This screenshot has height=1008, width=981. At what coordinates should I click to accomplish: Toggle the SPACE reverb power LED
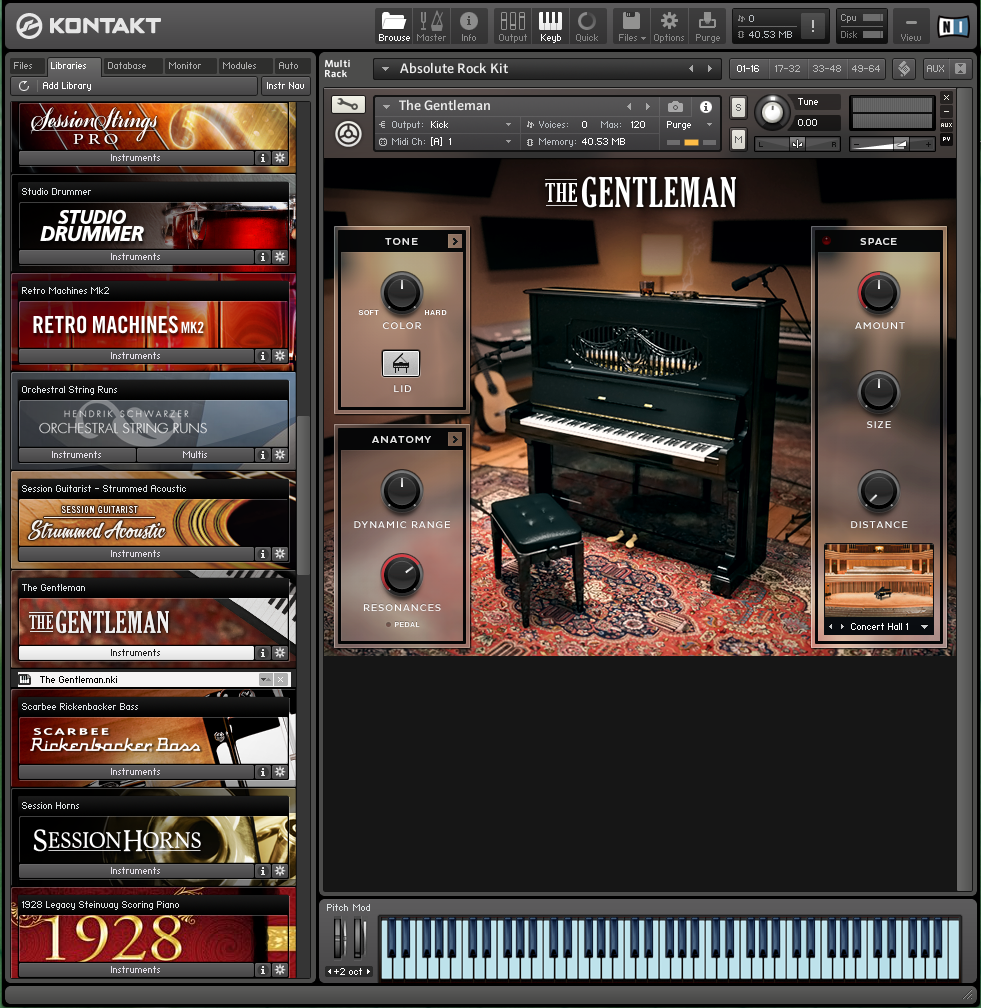(827, 241)
